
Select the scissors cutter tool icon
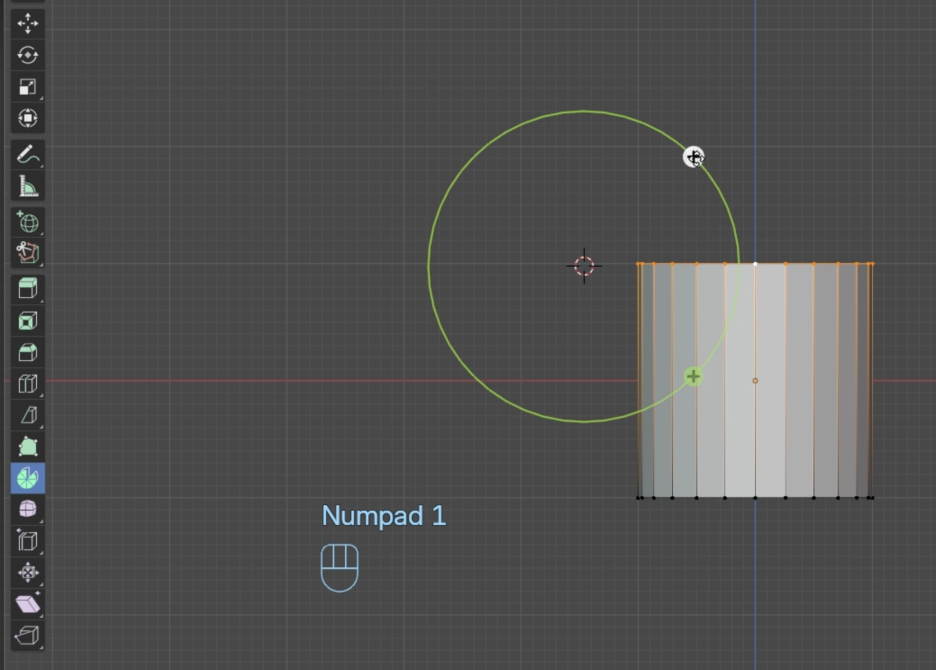coord(27,253)
